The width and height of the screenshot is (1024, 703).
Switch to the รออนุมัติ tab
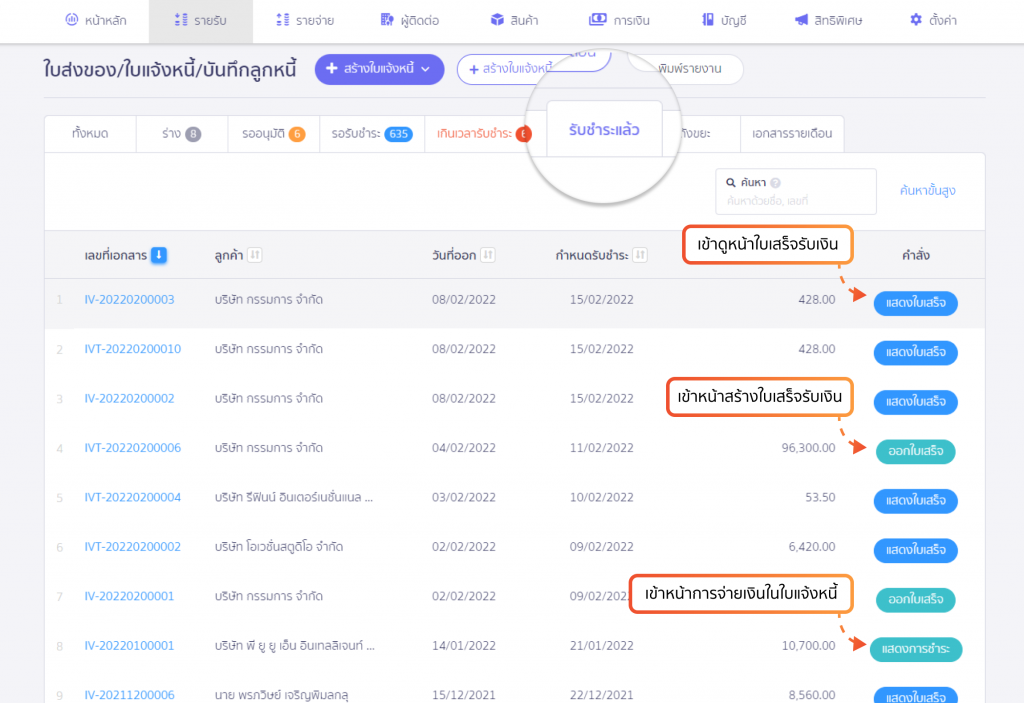tap(273, 134)
